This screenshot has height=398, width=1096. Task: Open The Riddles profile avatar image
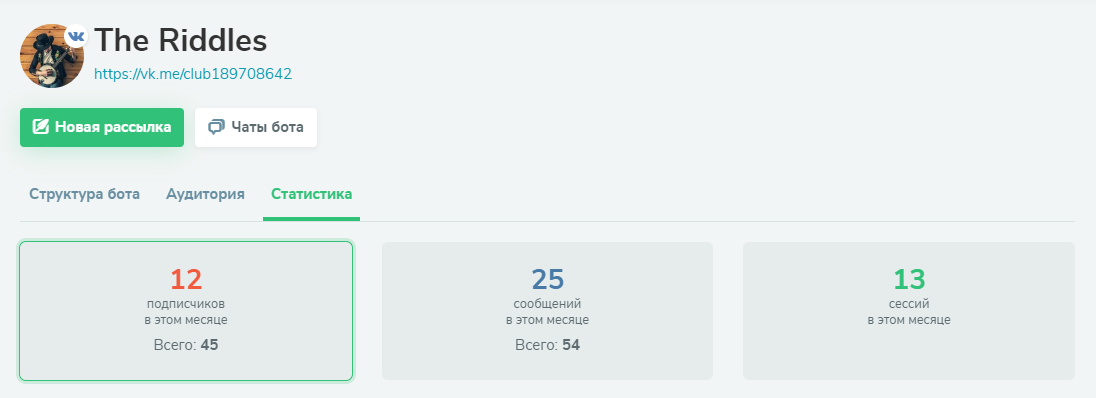(52, 56)
